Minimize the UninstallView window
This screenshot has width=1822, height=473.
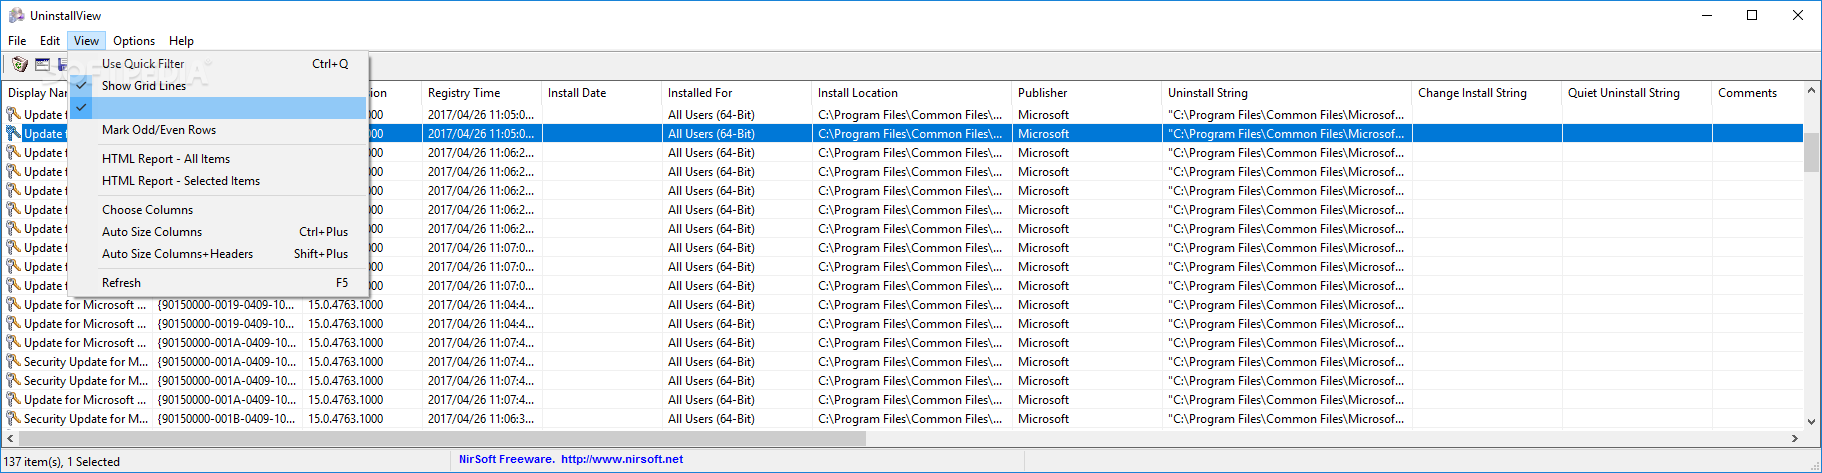click(x=1706, y=15)
